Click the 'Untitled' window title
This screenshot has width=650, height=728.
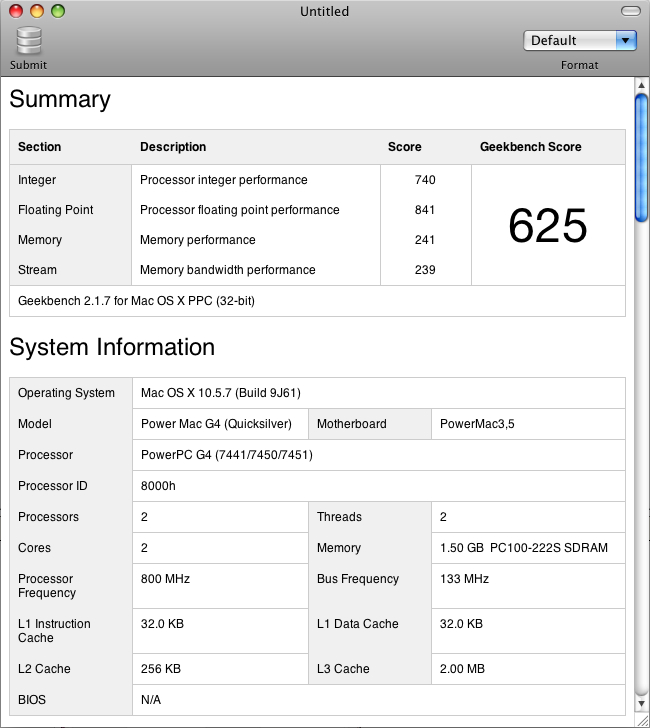click(325, 11)
